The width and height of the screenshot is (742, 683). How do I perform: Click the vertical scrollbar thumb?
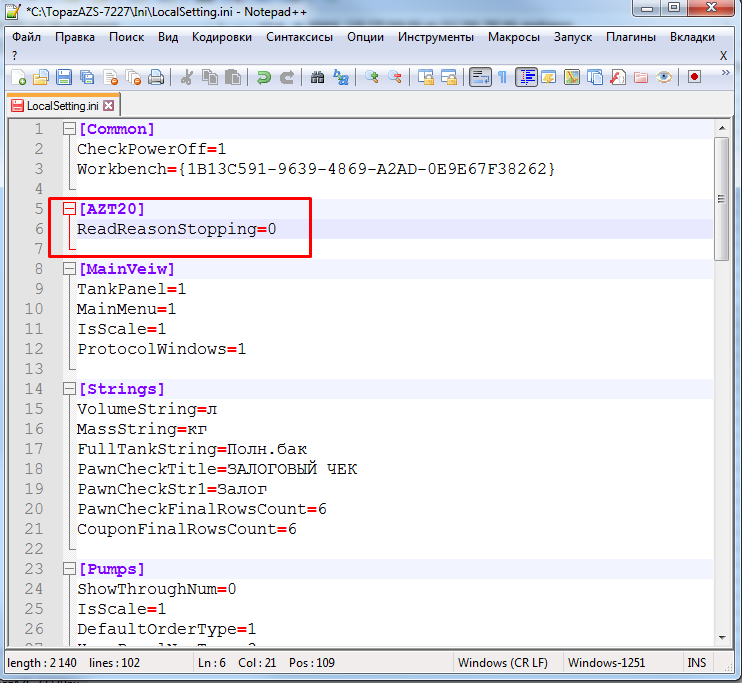tap(722, 199)
